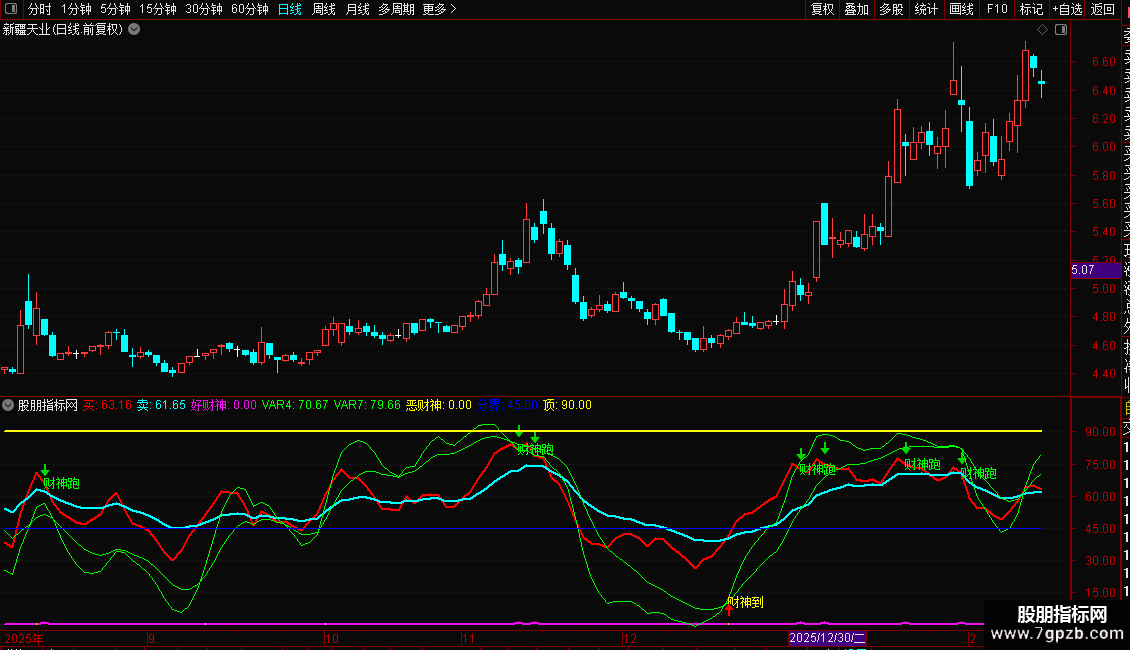1130x650 pixels.
Task: Open the 统计 statistics tool
Action: (x=926, y=9)
